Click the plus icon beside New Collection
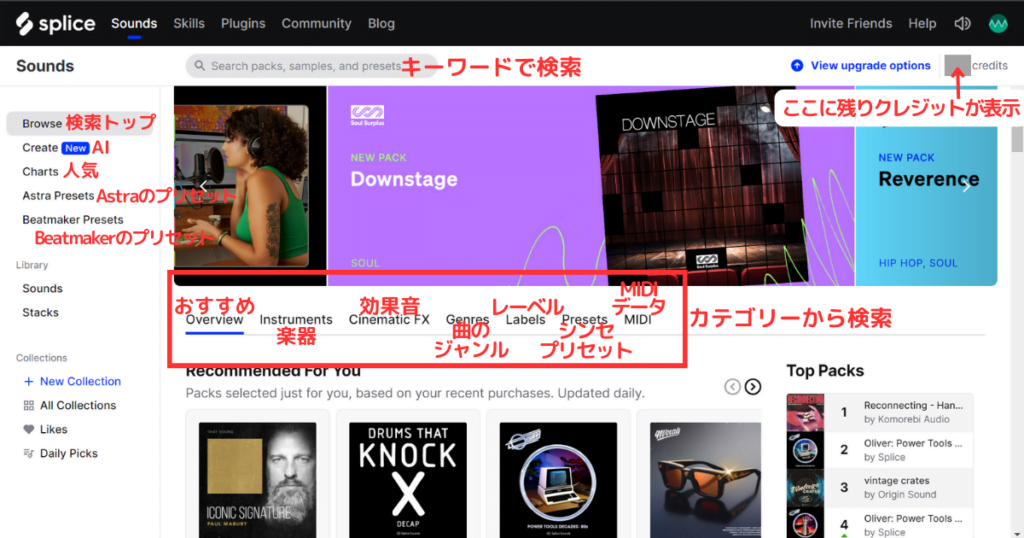The height and width of the screenshot is (538, 1024). [29, 381]
